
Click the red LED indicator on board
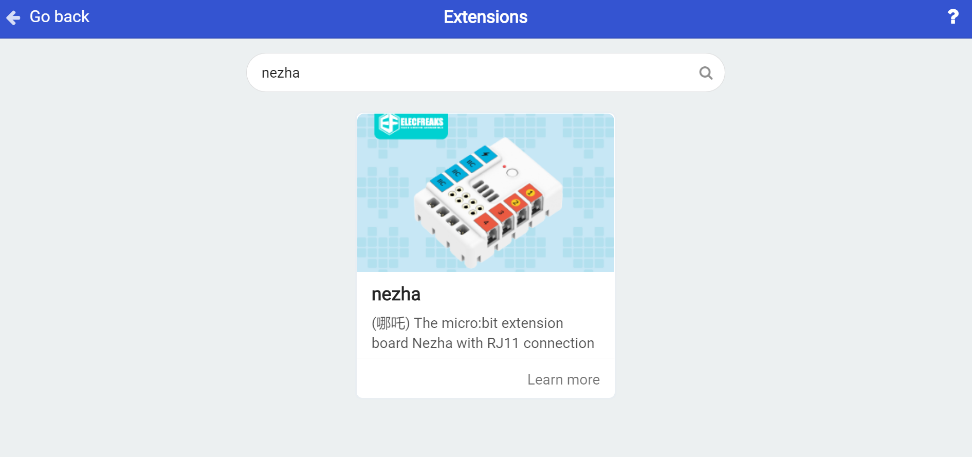pyautogui.click(x=504, y=167)
